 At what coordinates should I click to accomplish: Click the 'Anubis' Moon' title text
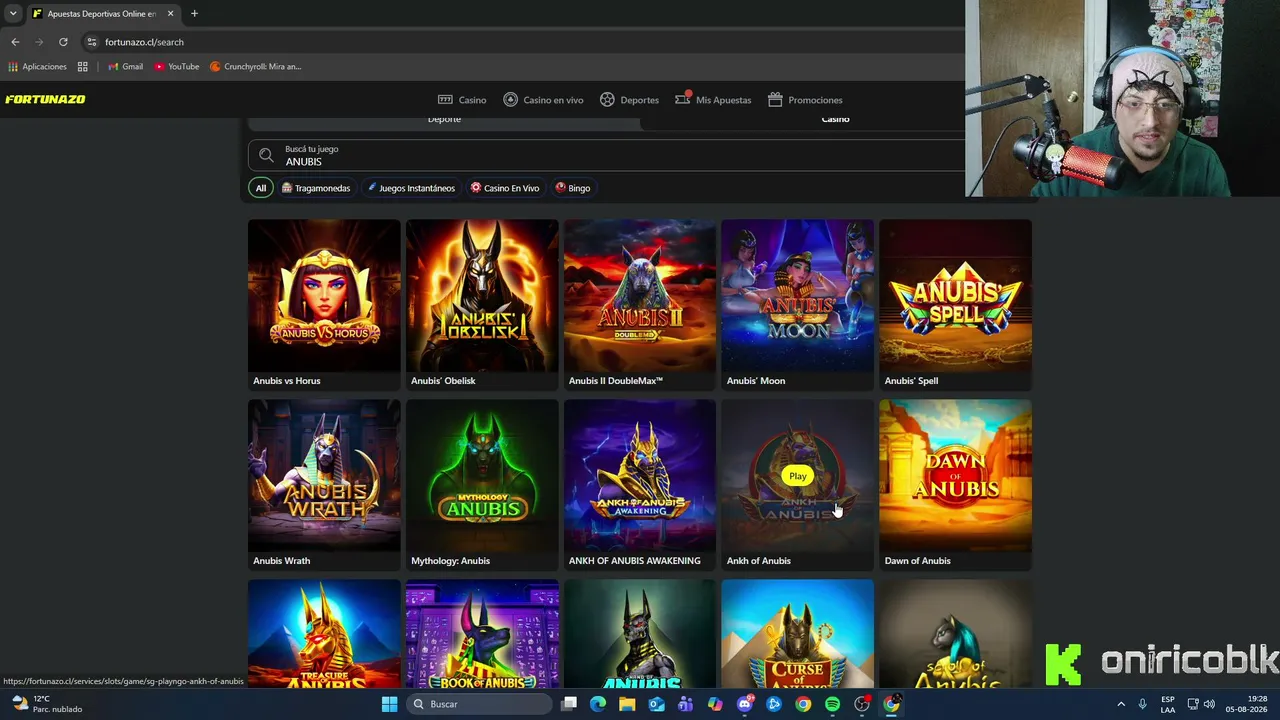[x=756, y=381]
